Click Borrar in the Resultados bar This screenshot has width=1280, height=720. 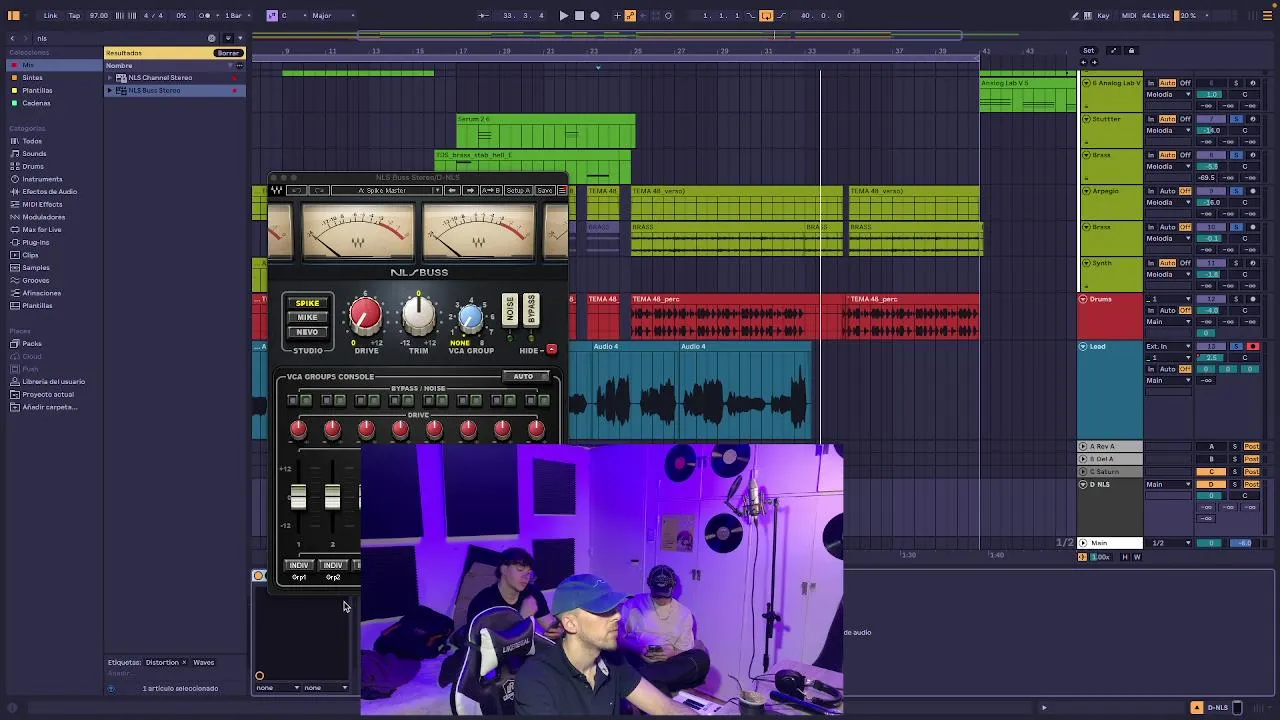(x=228, y=53)
